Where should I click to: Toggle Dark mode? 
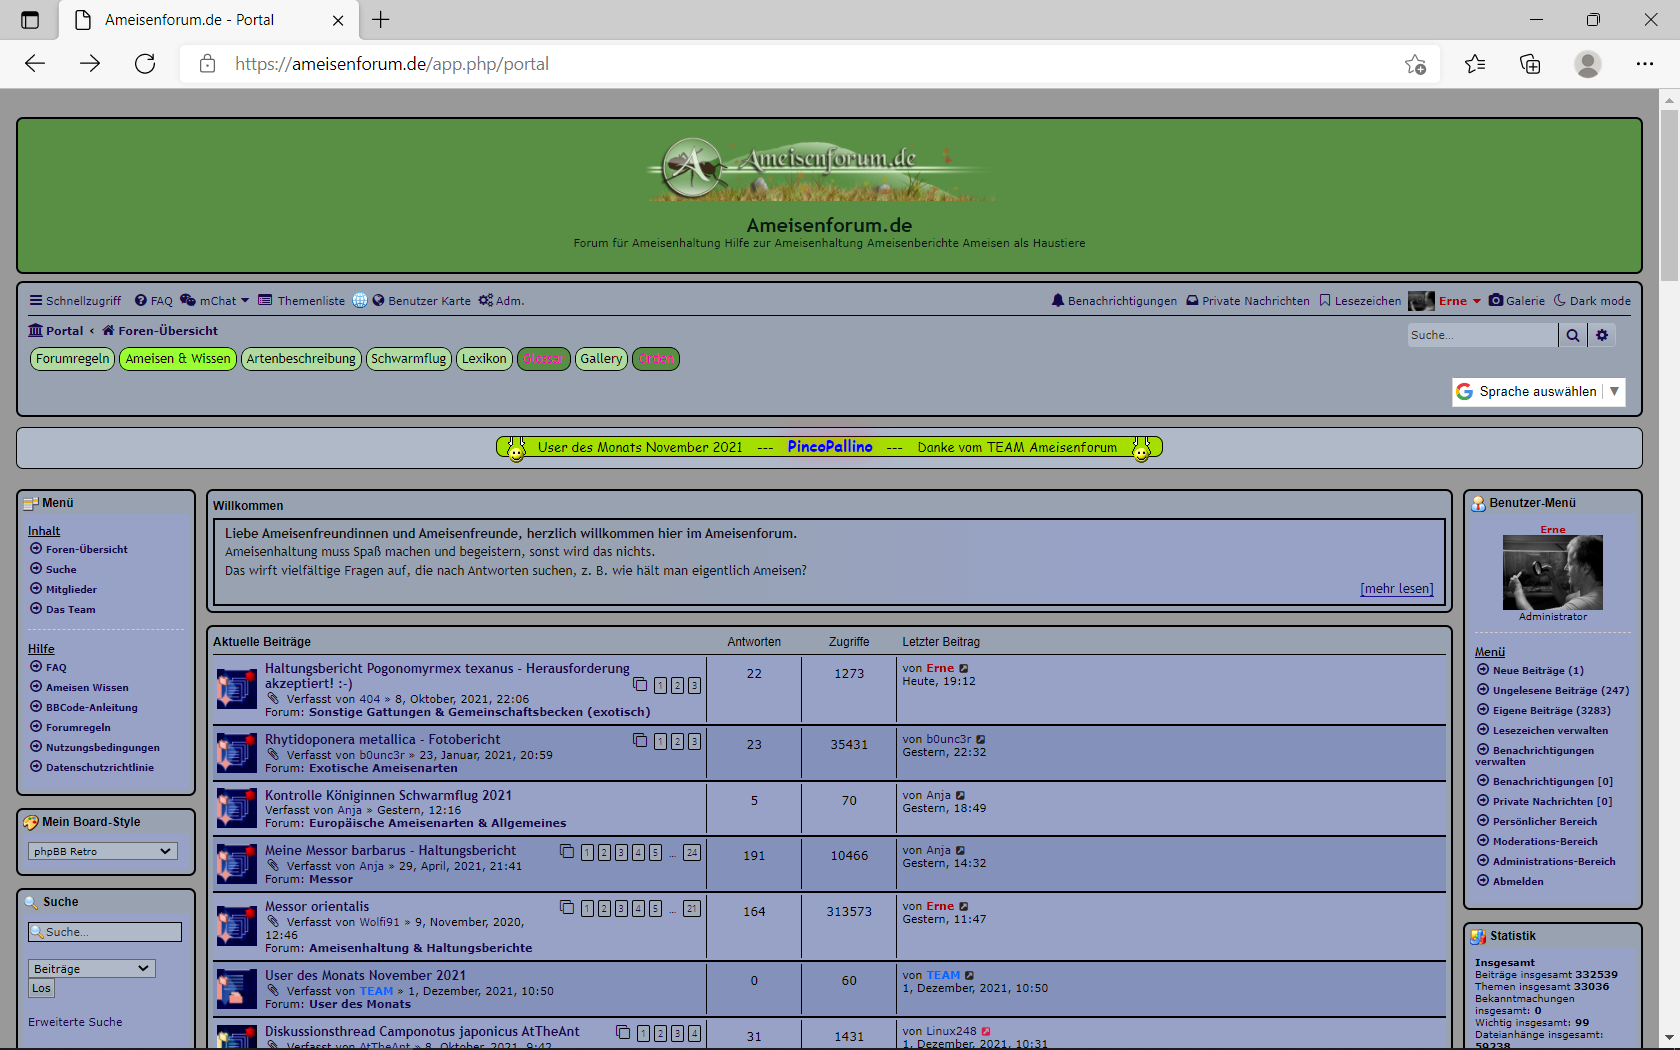[1592, 301]
